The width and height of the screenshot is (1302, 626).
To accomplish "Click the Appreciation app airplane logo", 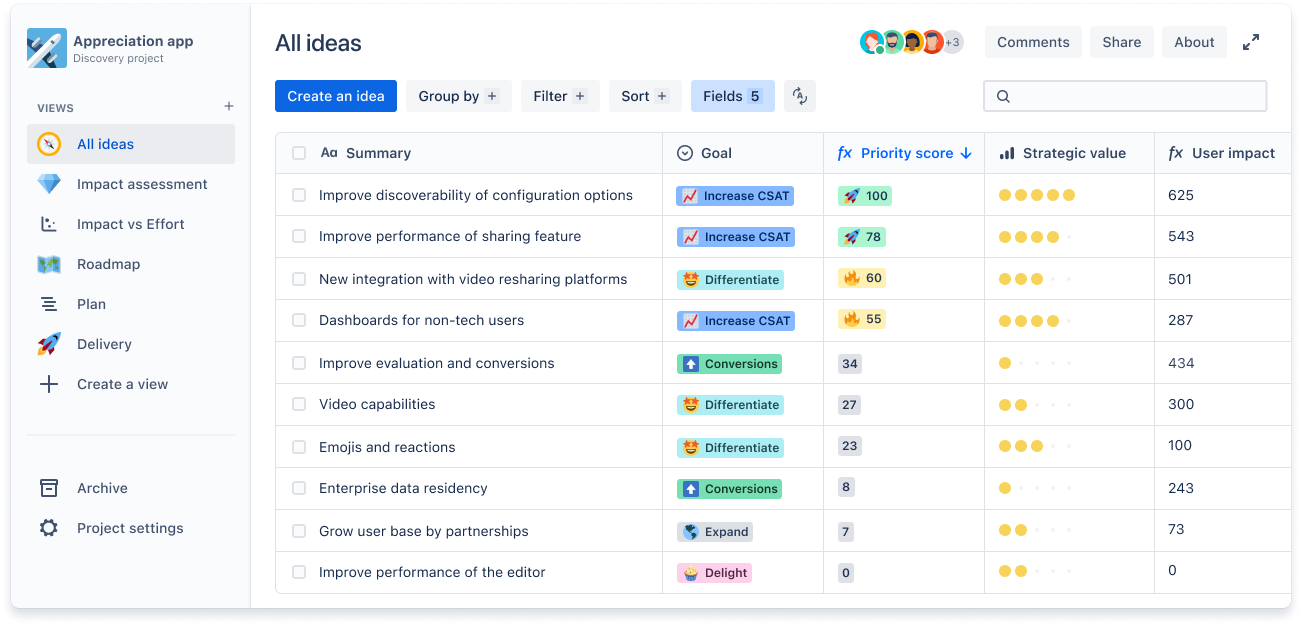I will point(46,49).
